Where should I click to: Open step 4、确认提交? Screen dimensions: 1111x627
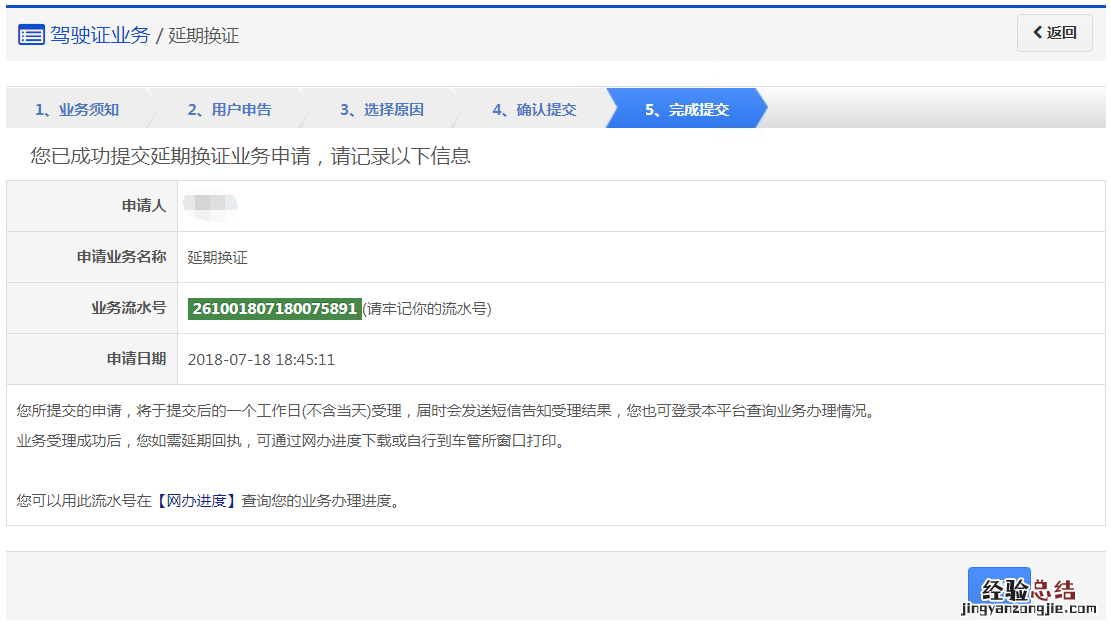pyautogui.click(x=537, y=109)
